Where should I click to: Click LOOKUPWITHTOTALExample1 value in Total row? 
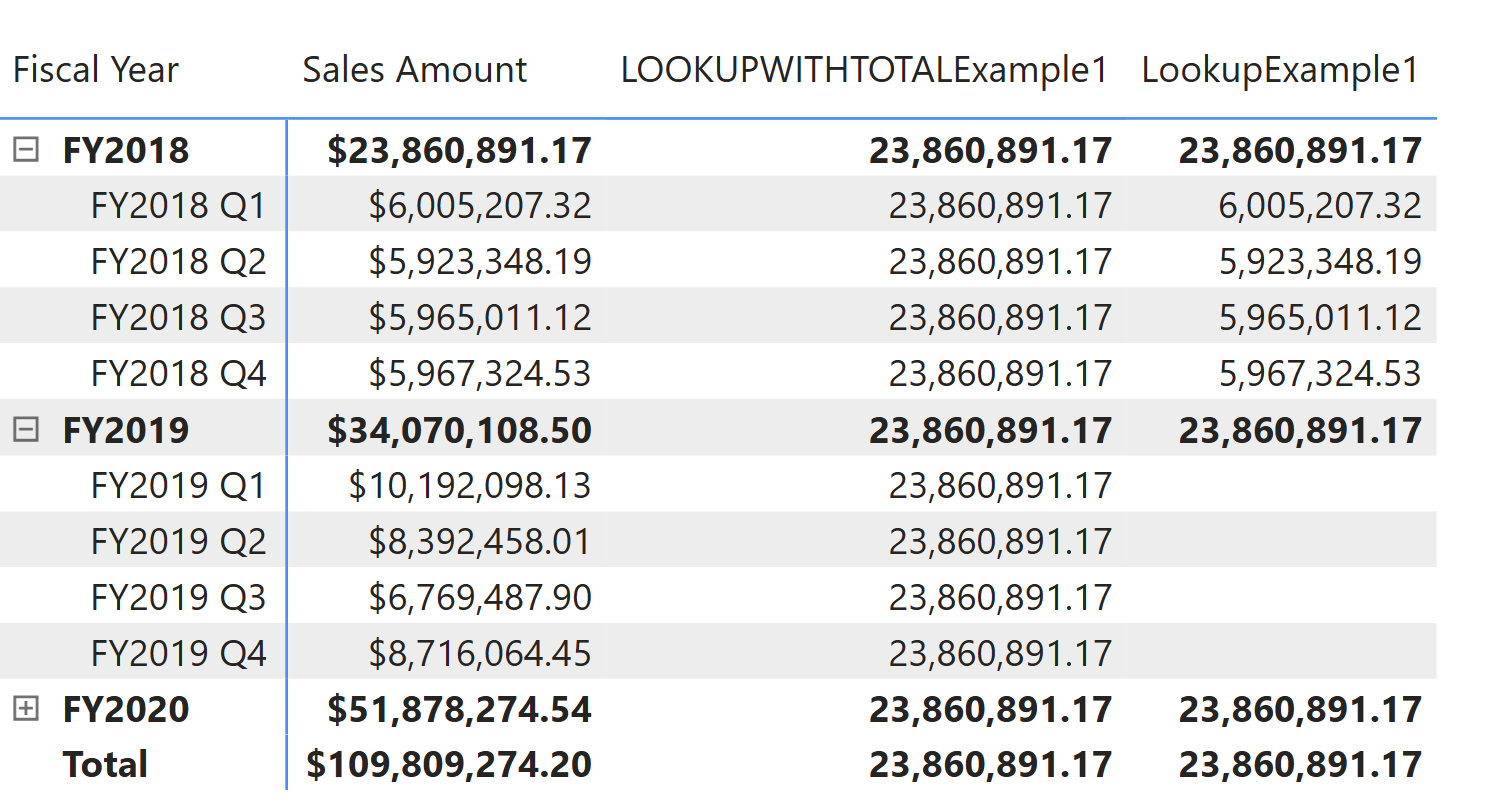point(990,765)
